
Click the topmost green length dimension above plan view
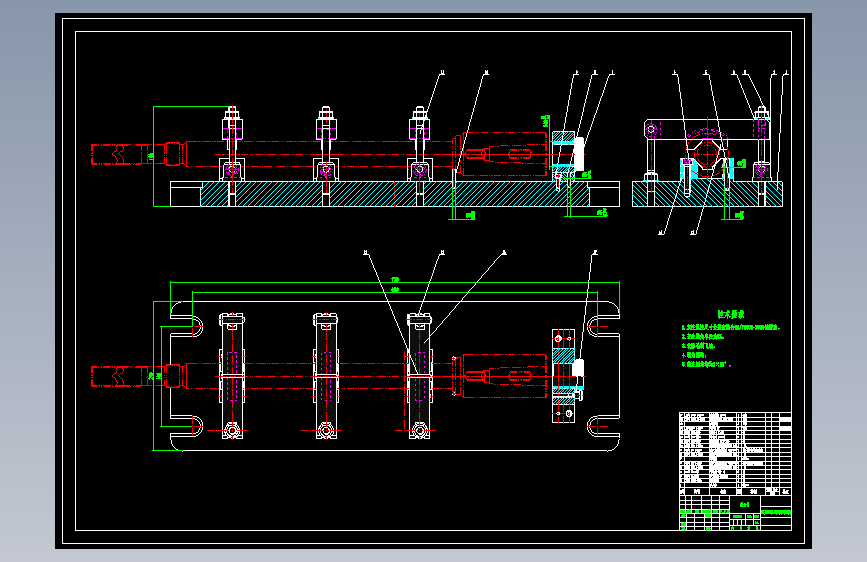[395, 282]
